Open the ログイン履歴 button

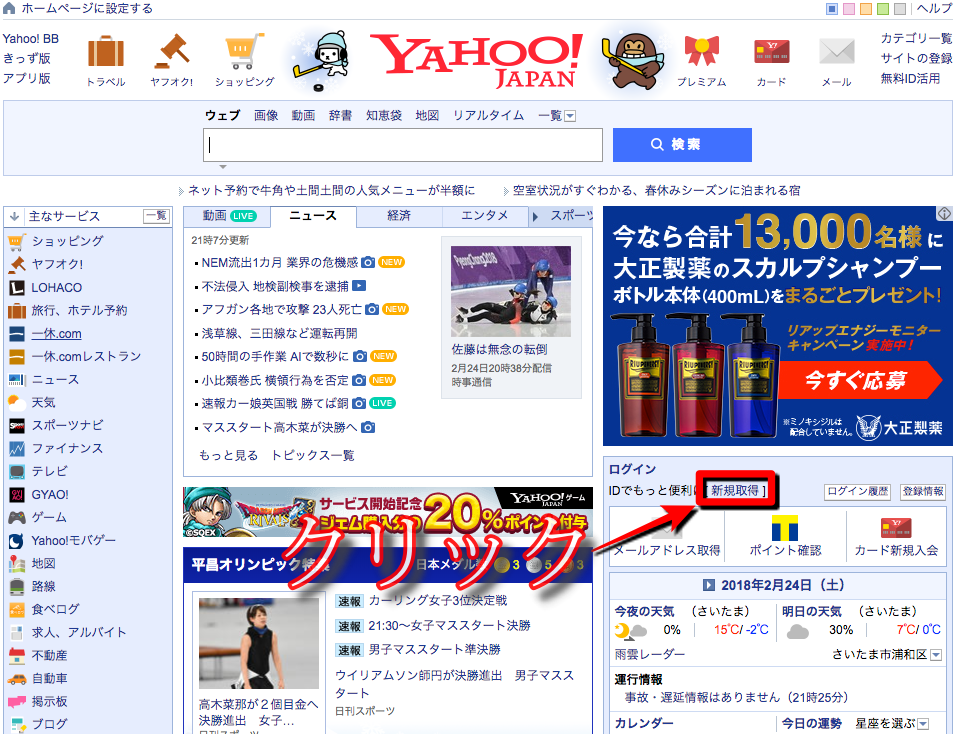click(x=857, y=491)
